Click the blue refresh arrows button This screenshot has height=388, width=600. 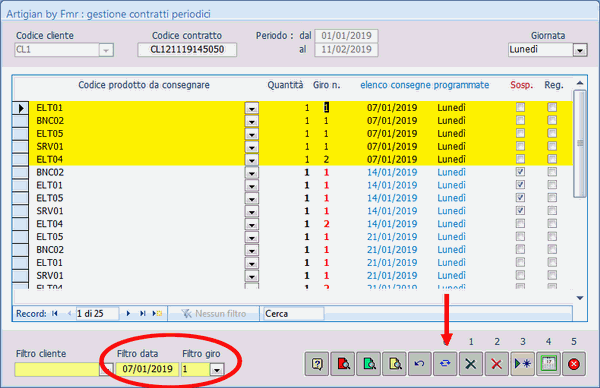(x=445, y=364)
